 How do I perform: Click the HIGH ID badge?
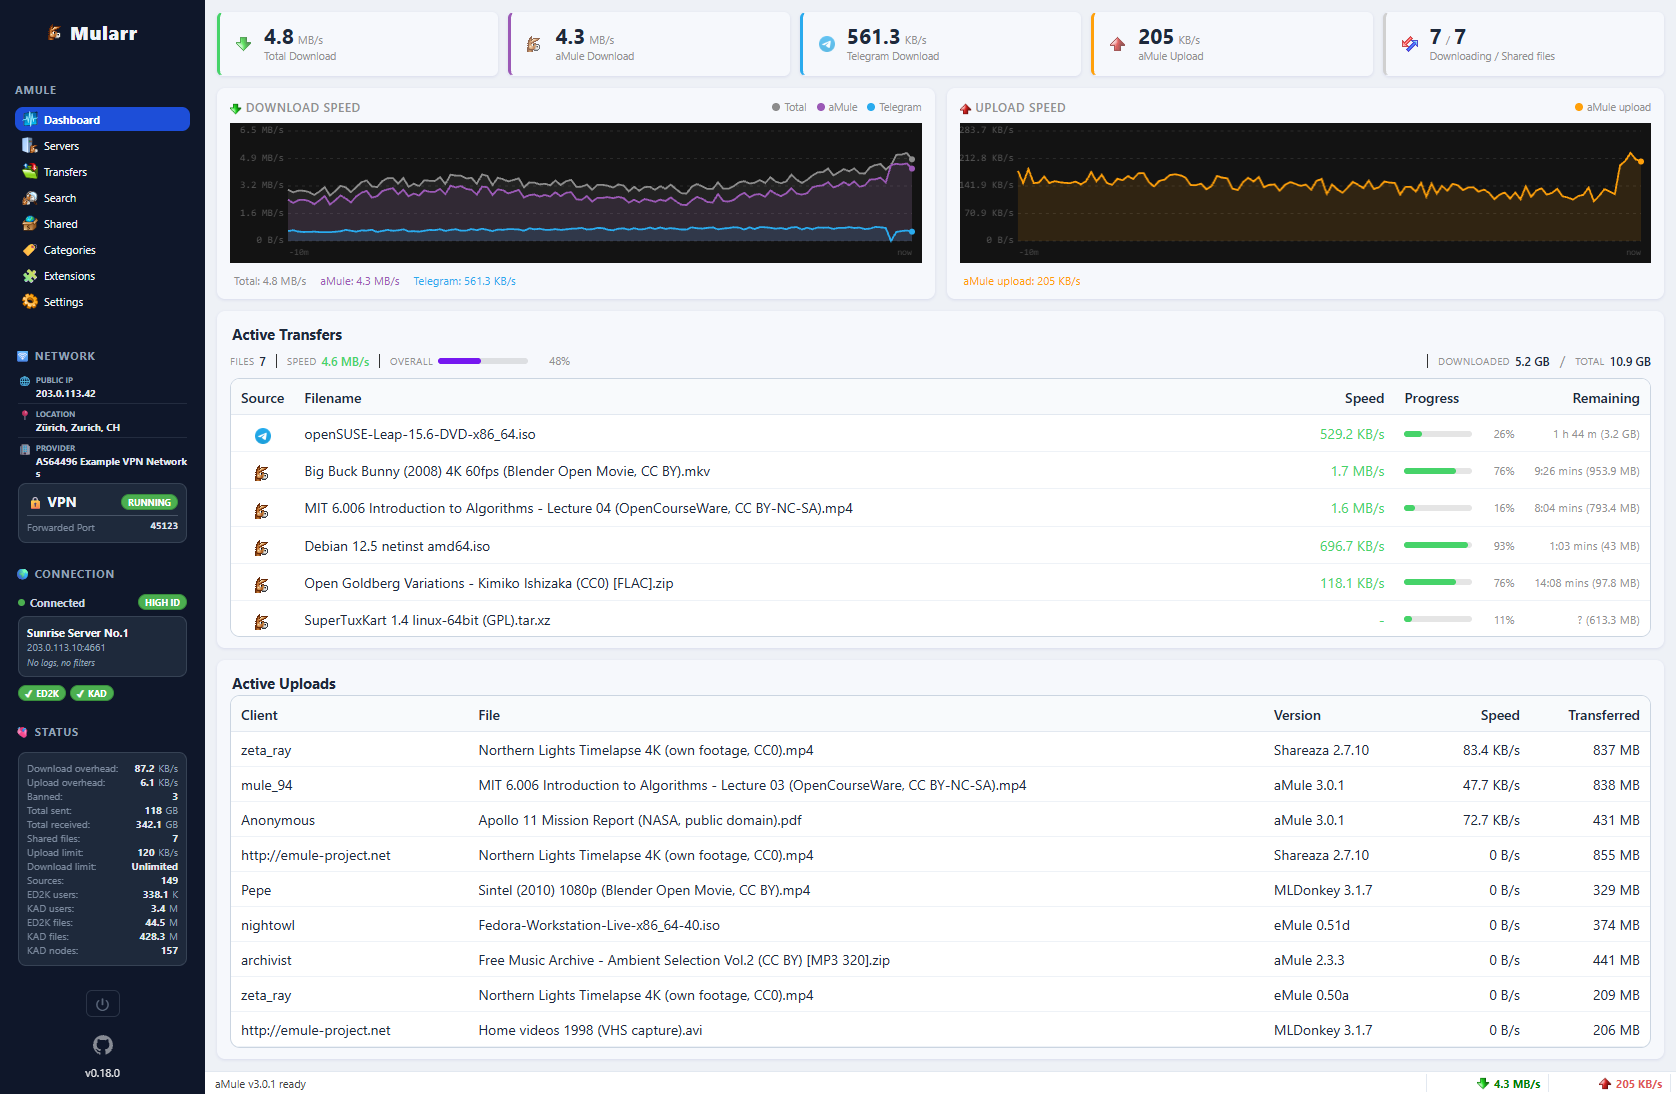pos(162,602)
